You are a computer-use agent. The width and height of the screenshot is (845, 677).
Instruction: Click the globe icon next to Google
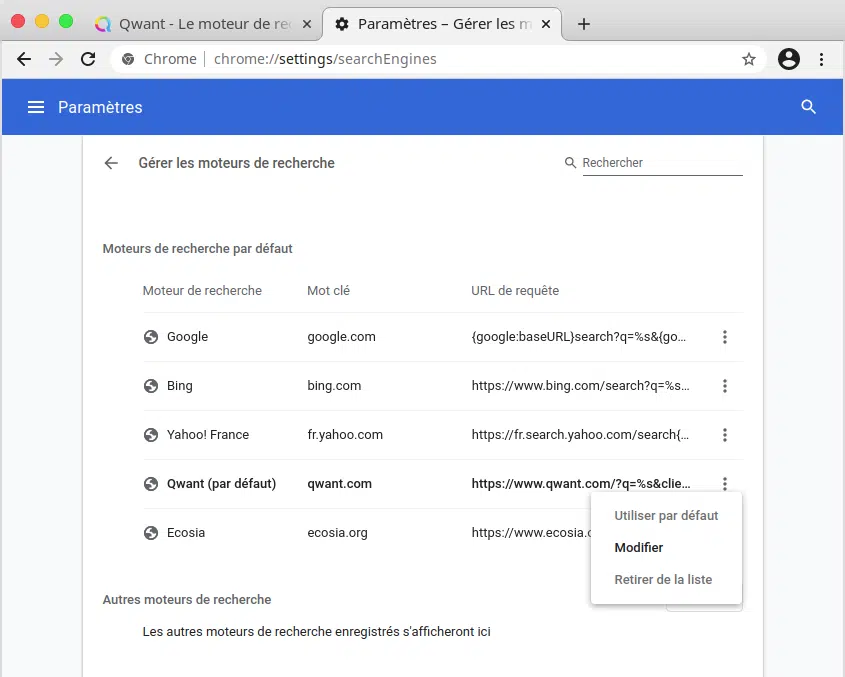click(151, 337)
